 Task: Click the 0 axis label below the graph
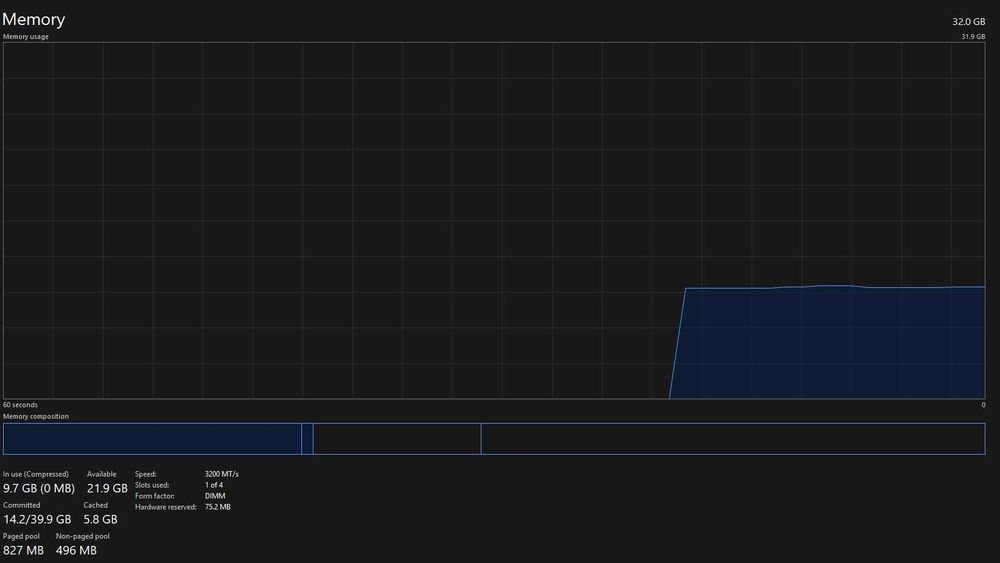click(x=983, y=405)
